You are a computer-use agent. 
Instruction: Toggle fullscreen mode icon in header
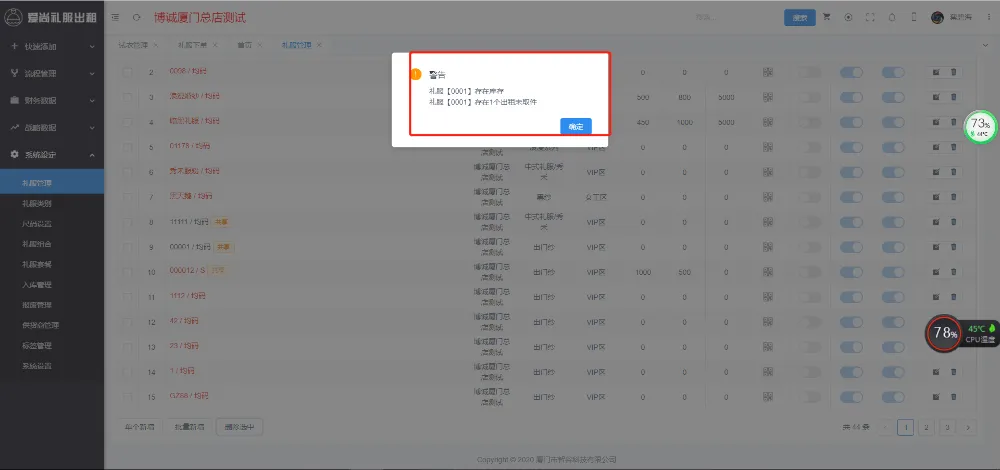click(x=869, y=18)
